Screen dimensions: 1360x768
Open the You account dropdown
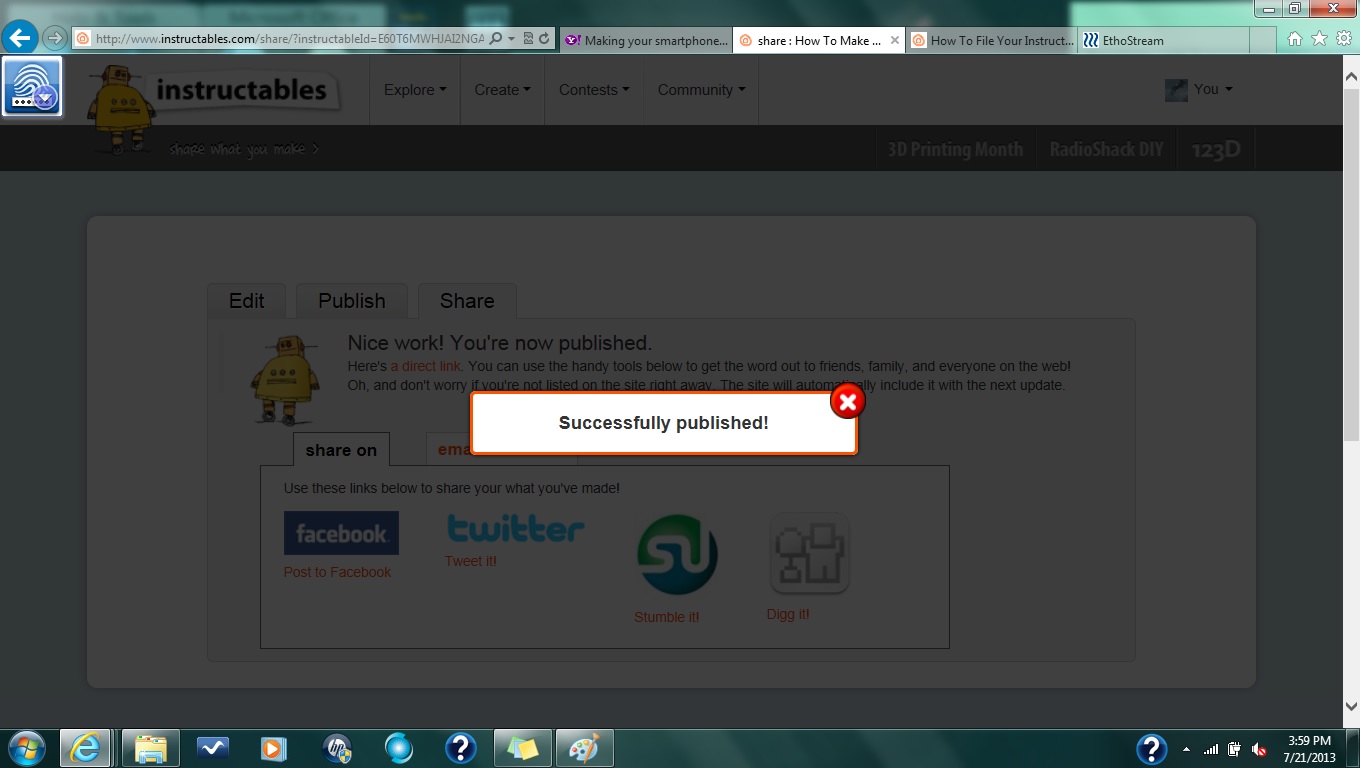1213,89
